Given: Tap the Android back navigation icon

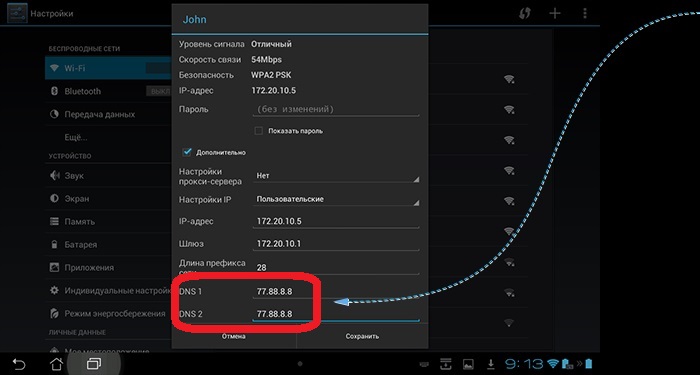Looking at the screenshot, I should [x=18, y=363].
